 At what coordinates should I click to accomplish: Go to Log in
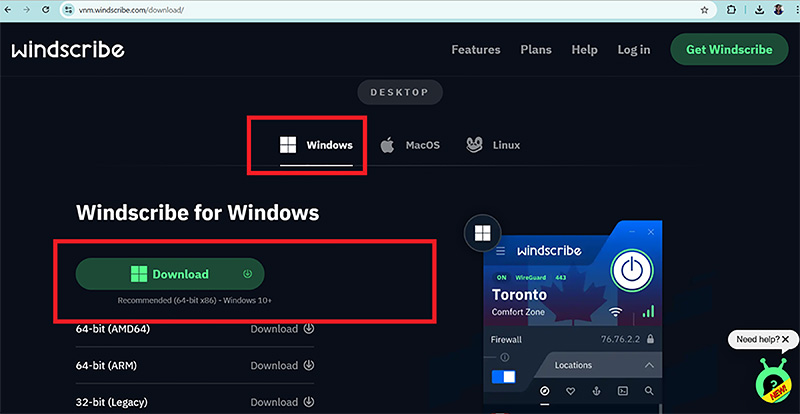pos(634,50)
